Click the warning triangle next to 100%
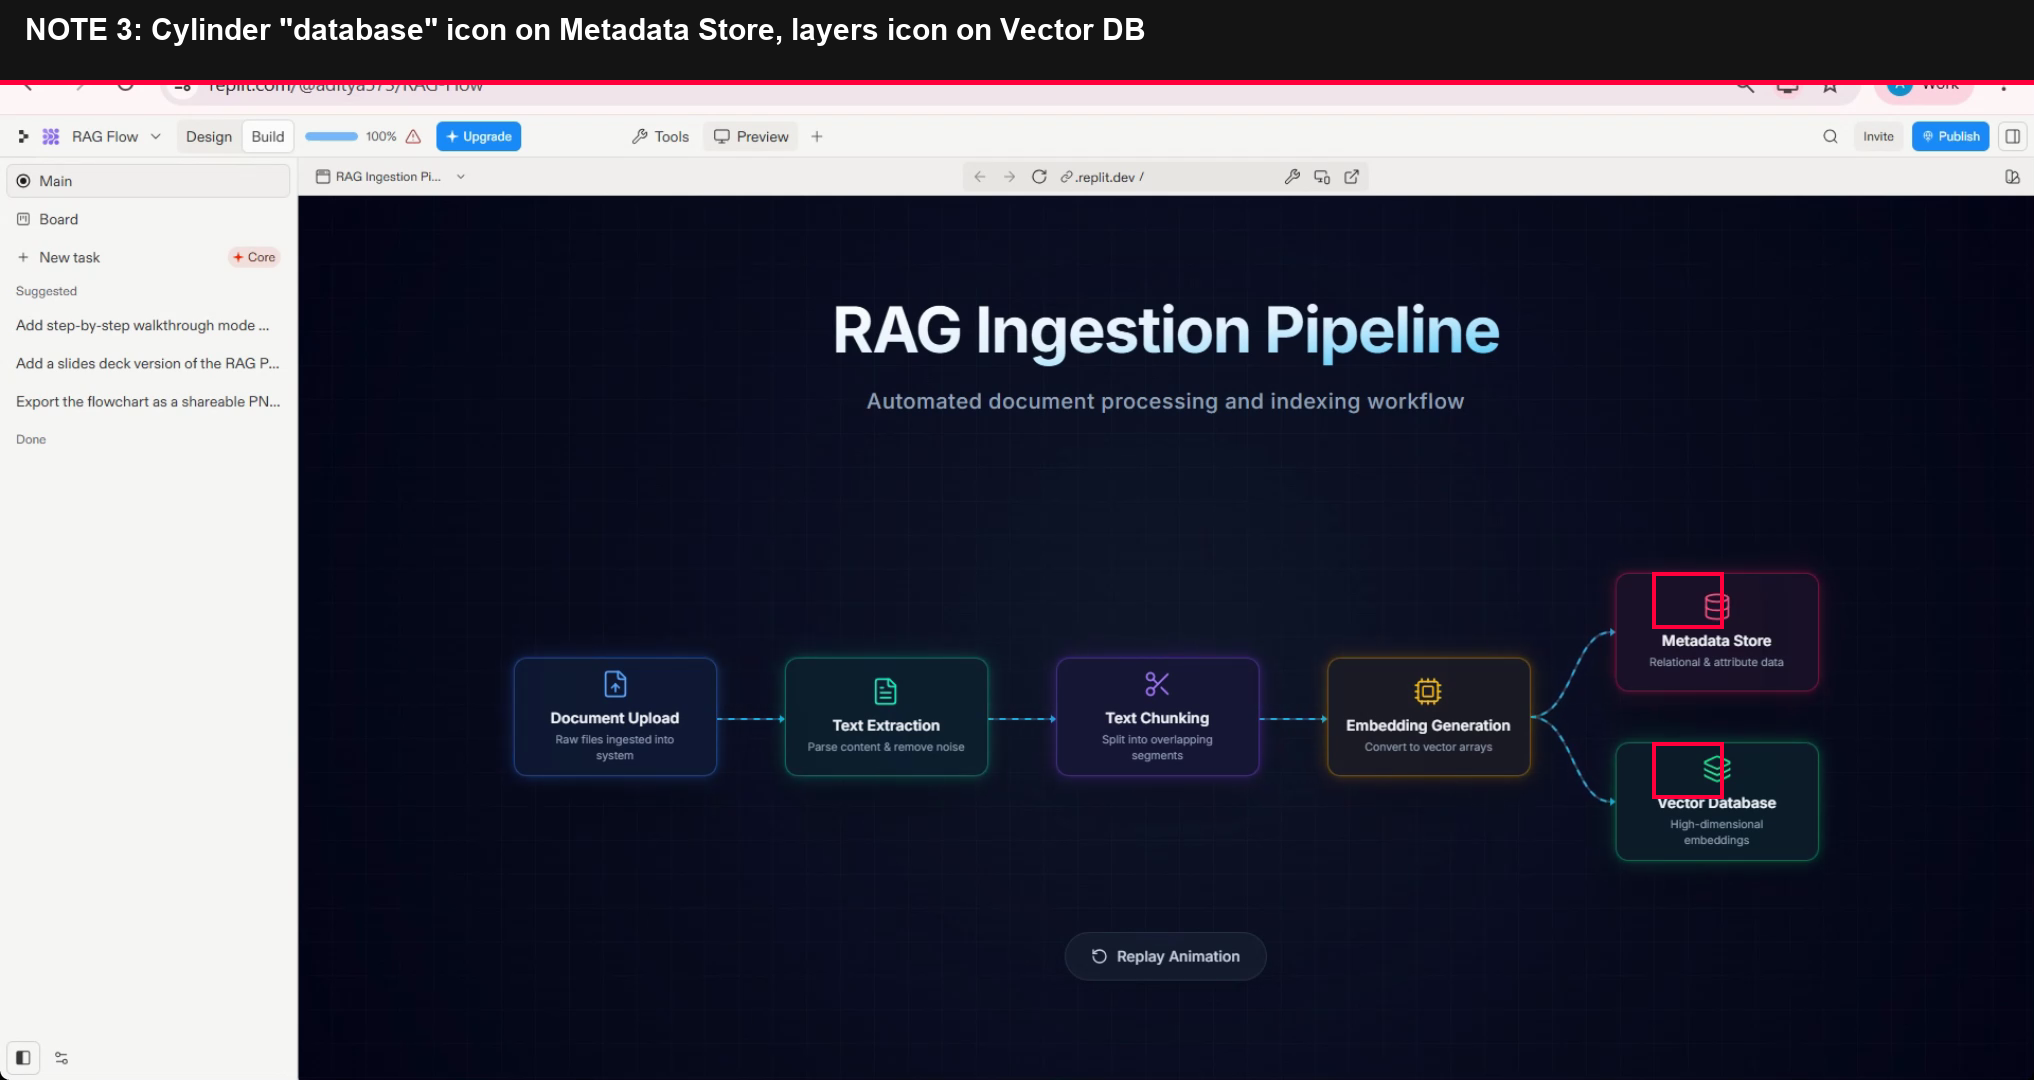Image resolution: width=2034 pixels, height=1080 pixels. [x=413, y=137]
